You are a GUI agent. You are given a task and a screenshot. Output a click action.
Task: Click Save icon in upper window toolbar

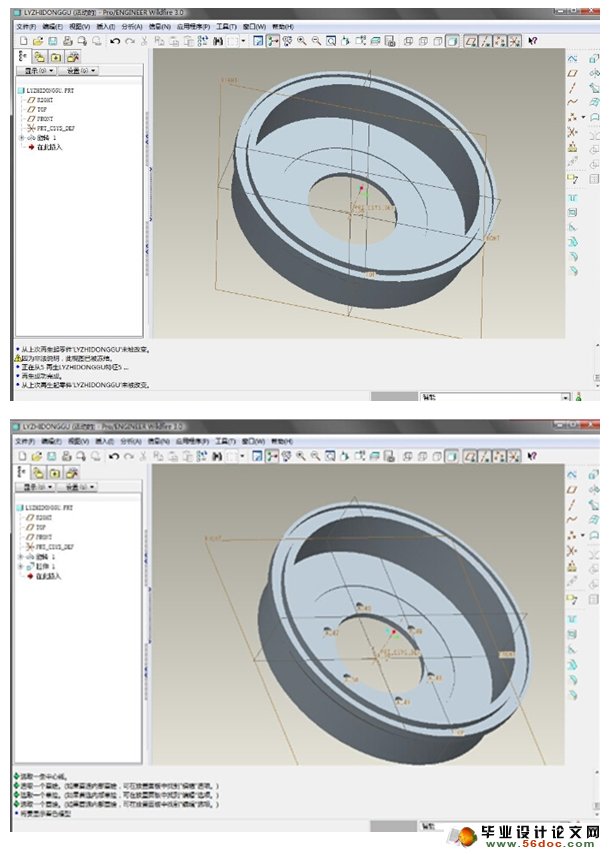click(x=53, y=41)
